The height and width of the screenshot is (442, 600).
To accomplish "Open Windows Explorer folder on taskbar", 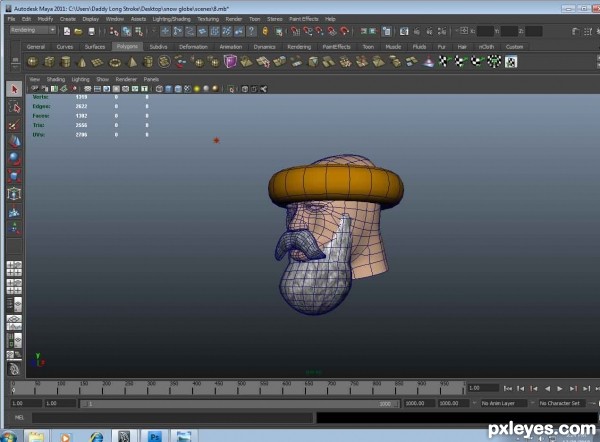I will click(36, 436).
